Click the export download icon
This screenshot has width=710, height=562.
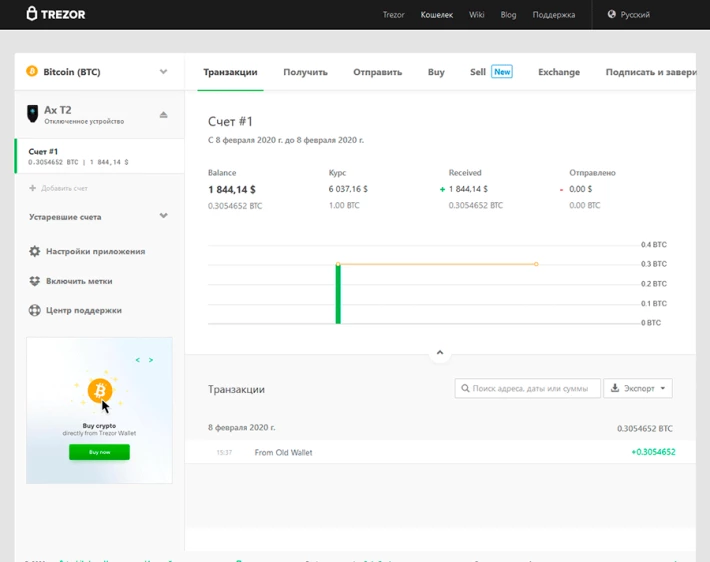click(x=614, y=388)
